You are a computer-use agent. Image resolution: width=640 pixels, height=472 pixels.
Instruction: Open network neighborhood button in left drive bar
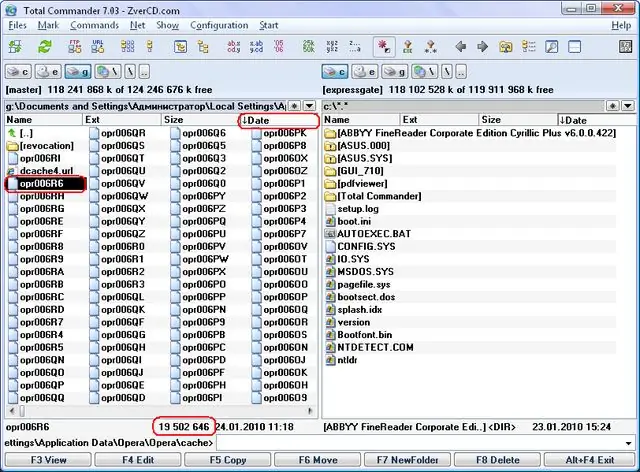click(108, 72)
